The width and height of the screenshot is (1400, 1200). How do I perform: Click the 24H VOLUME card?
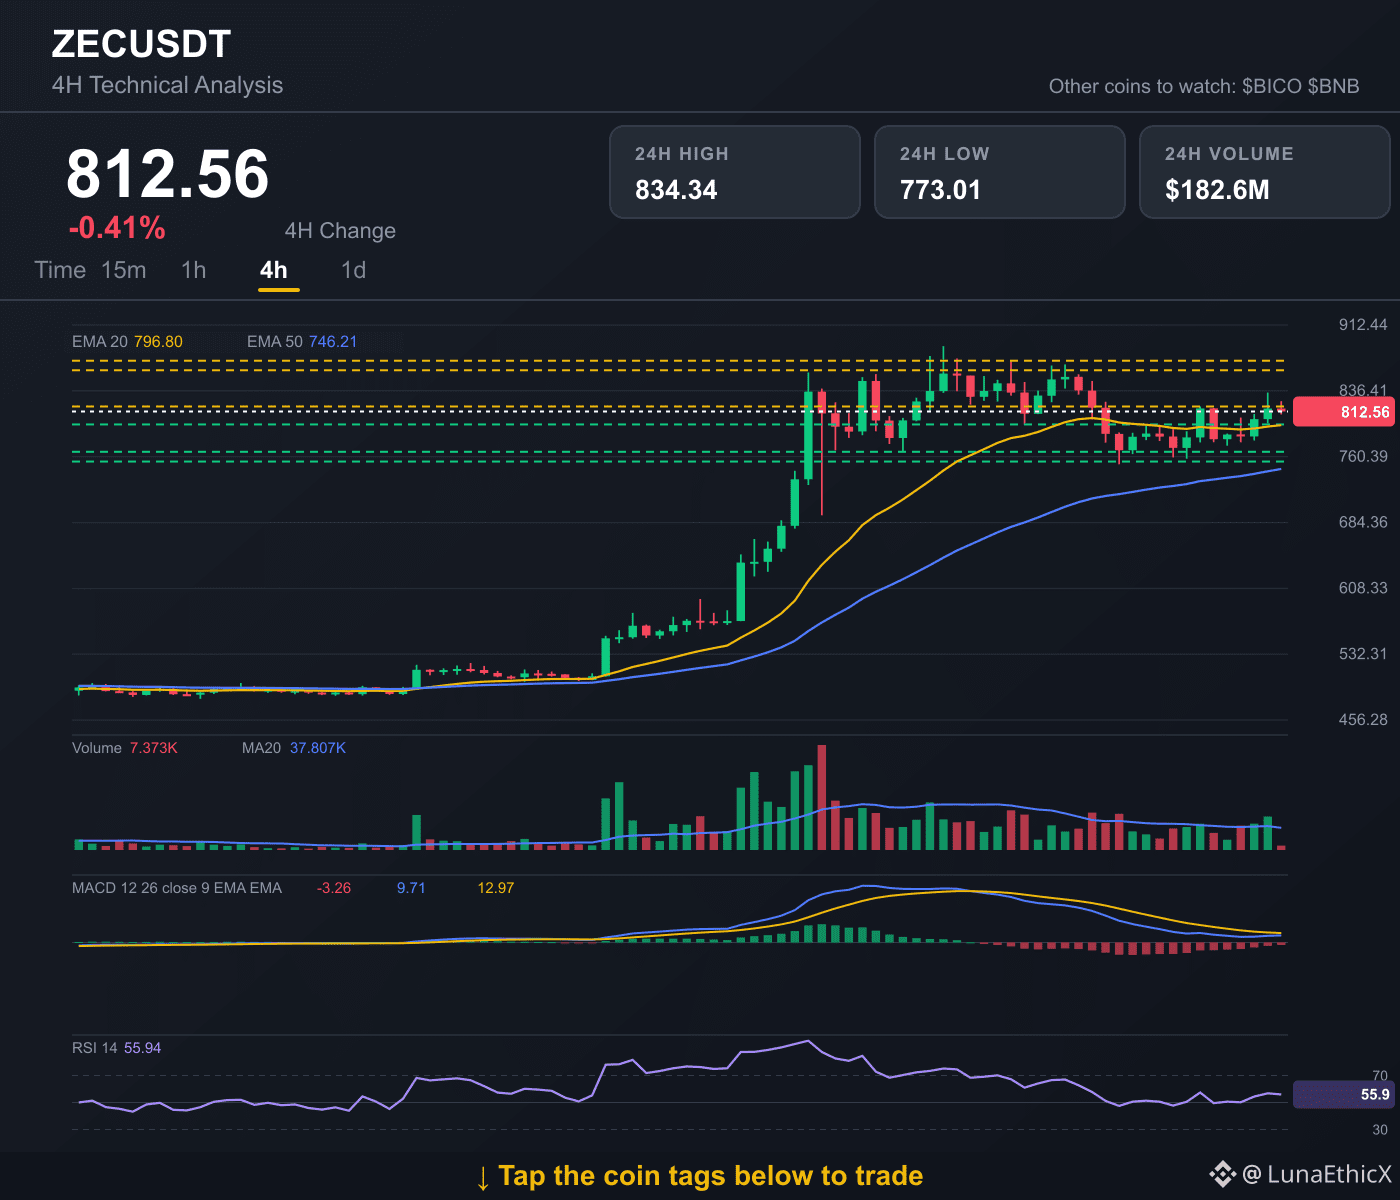pyautogui.click(x=1265, y=172)
